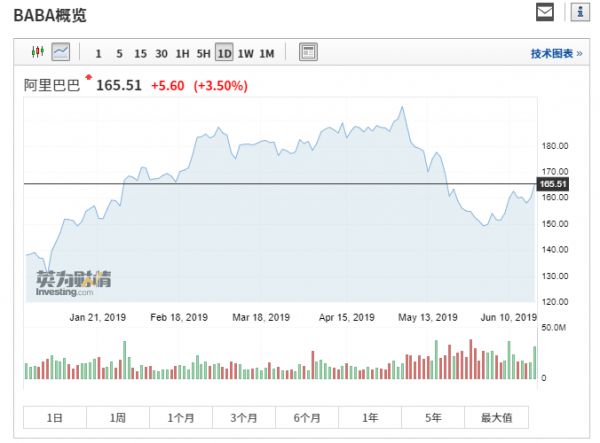Select the 5H chart interval
This screenshot has width=600, height=443.
(x=203, y=53)
